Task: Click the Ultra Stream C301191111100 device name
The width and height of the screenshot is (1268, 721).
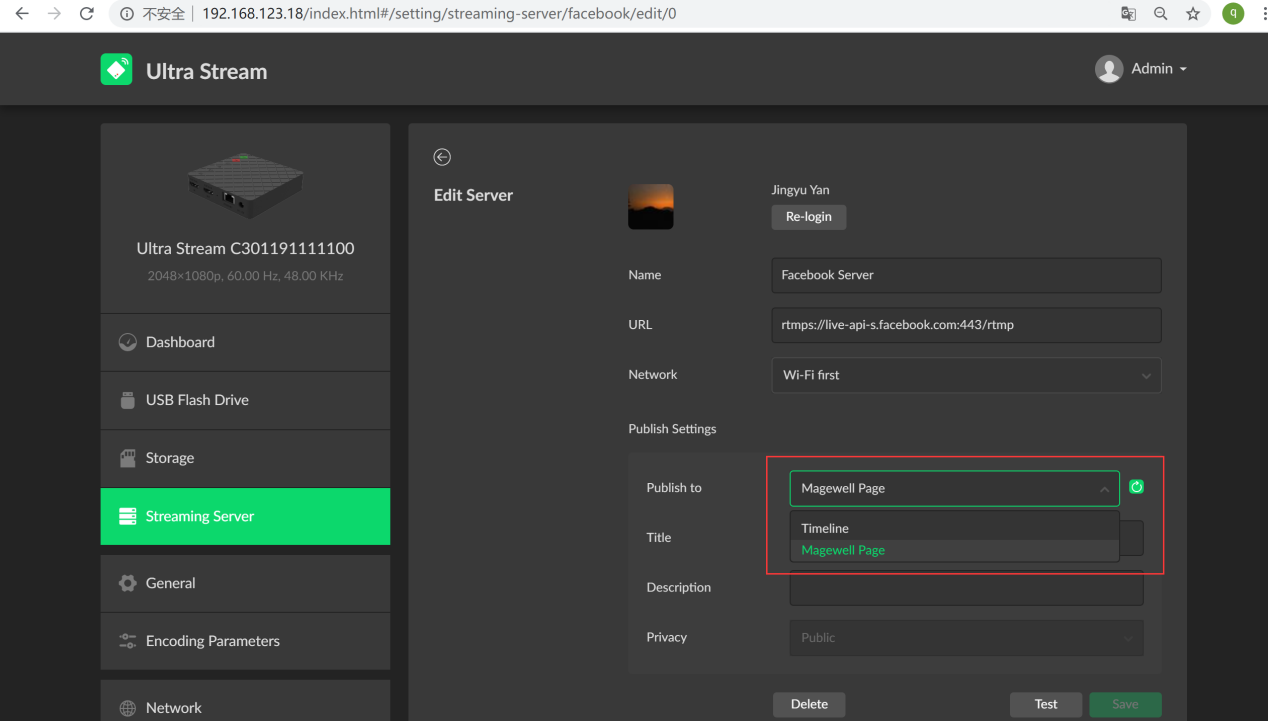Action: pos(245,248)
